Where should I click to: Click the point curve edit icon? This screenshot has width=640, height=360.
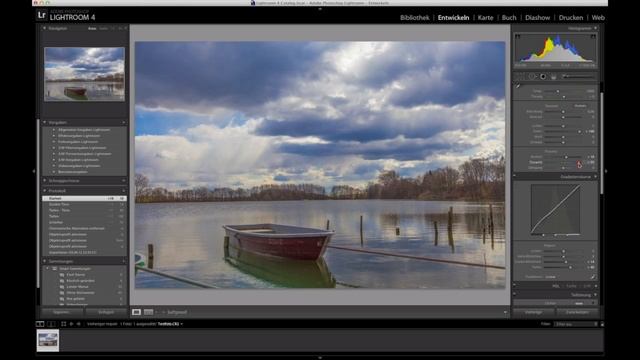pyautogui.click(x=593, y=277)
